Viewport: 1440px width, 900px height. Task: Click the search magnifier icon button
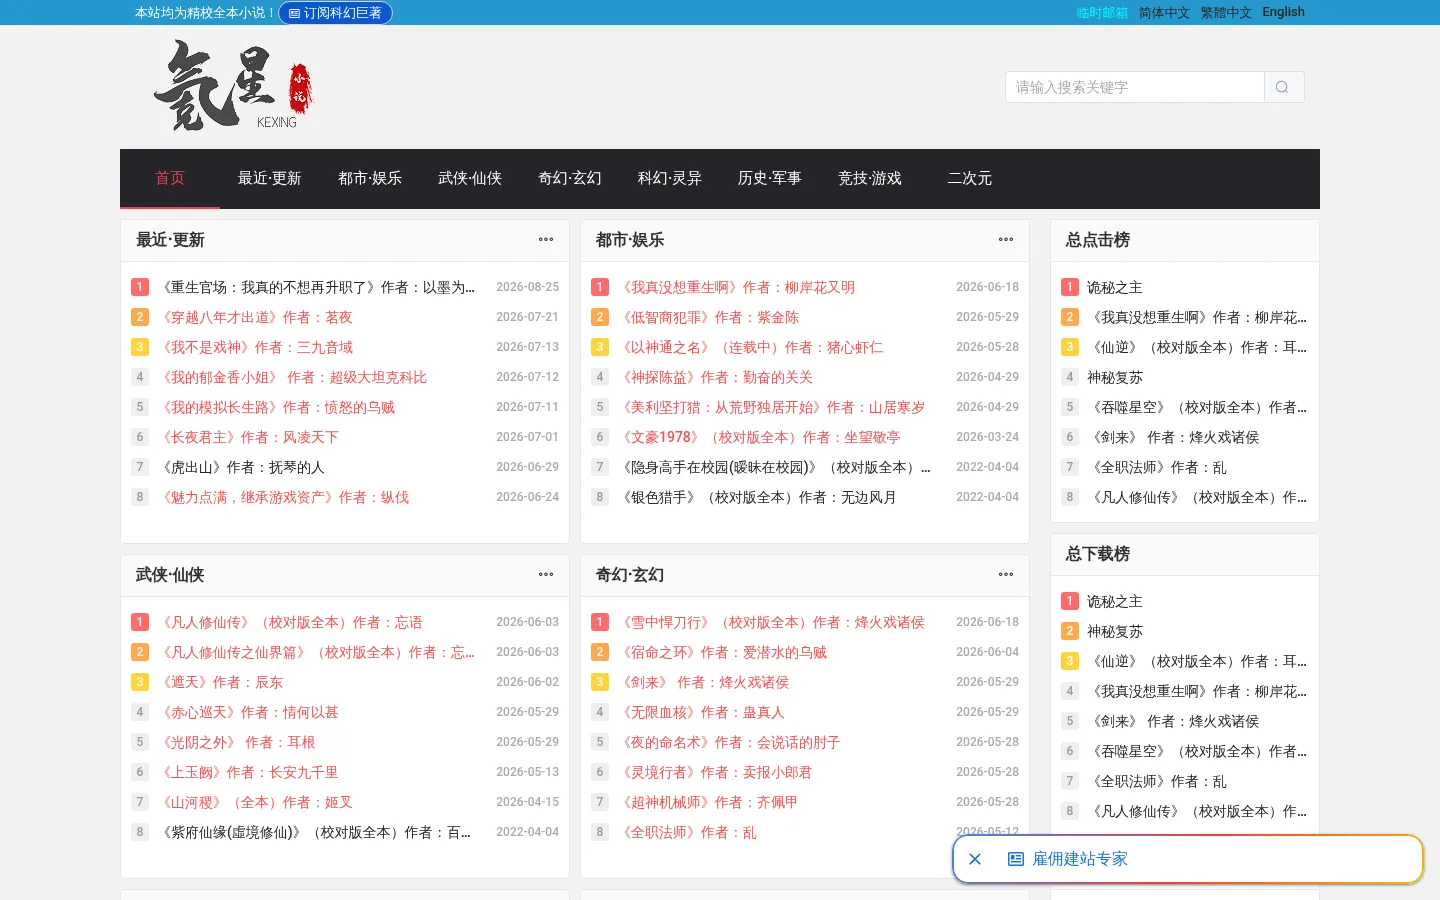tap(1283, 87)
